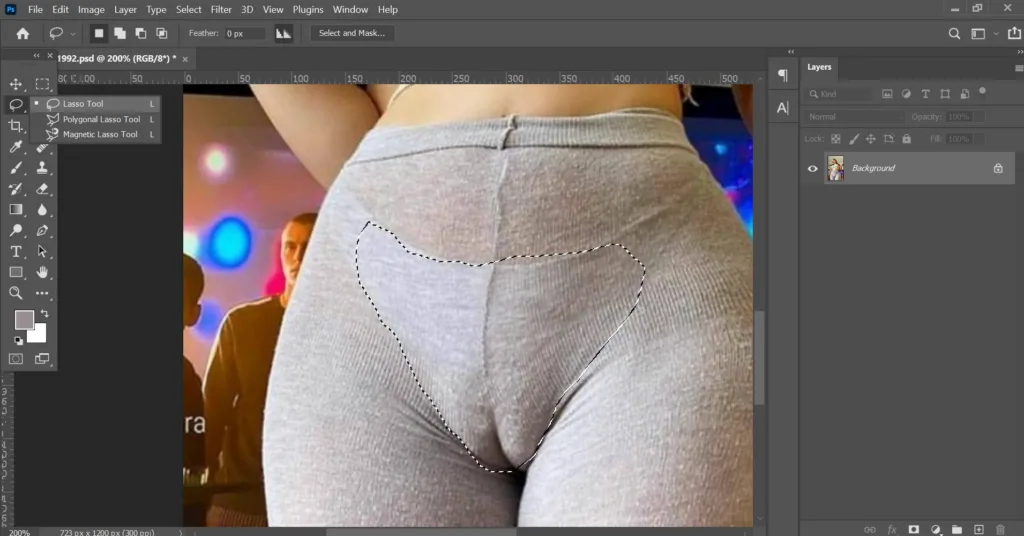Select the Zoom tool in toolbar
Image resolution: width=1024 pixels, height=536 pixels.
point(16,293)
